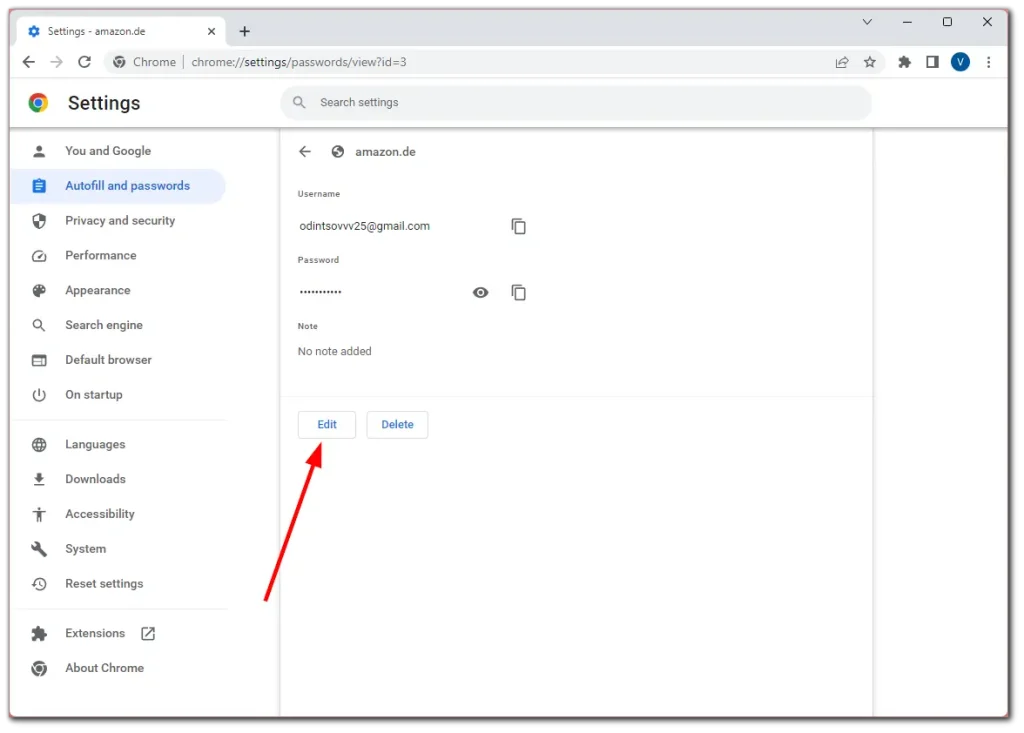Click the Chrome logo next to Settings

[x=39, y=103]
